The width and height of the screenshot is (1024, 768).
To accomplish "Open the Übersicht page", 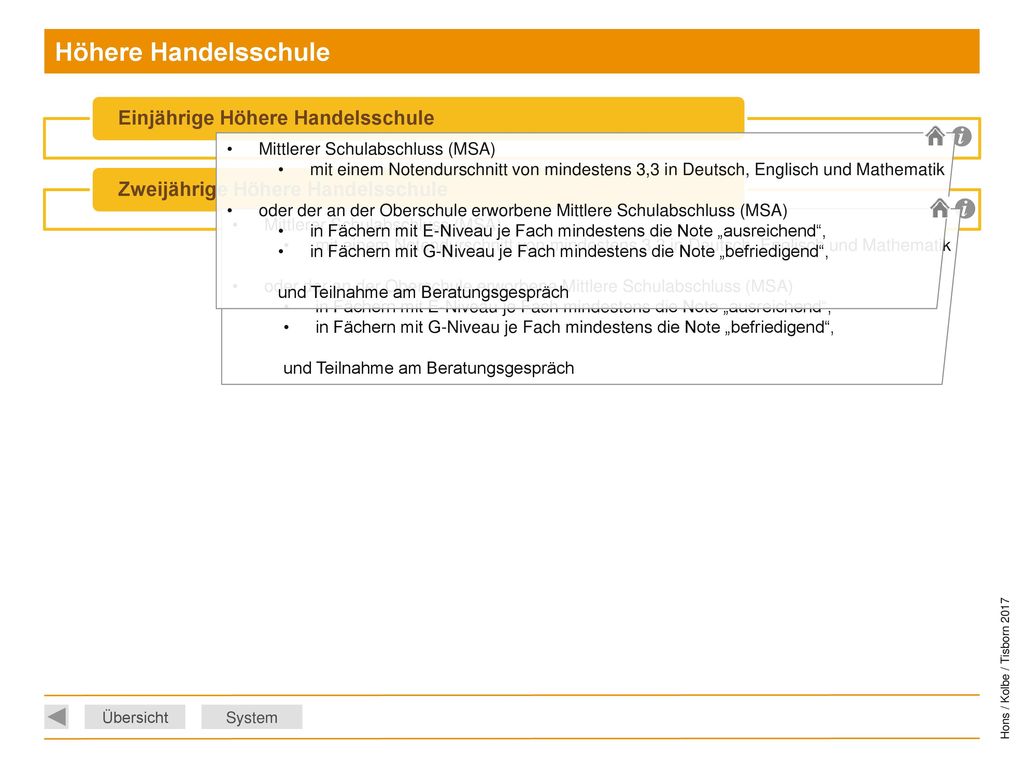I will click(x=135, y=717).
